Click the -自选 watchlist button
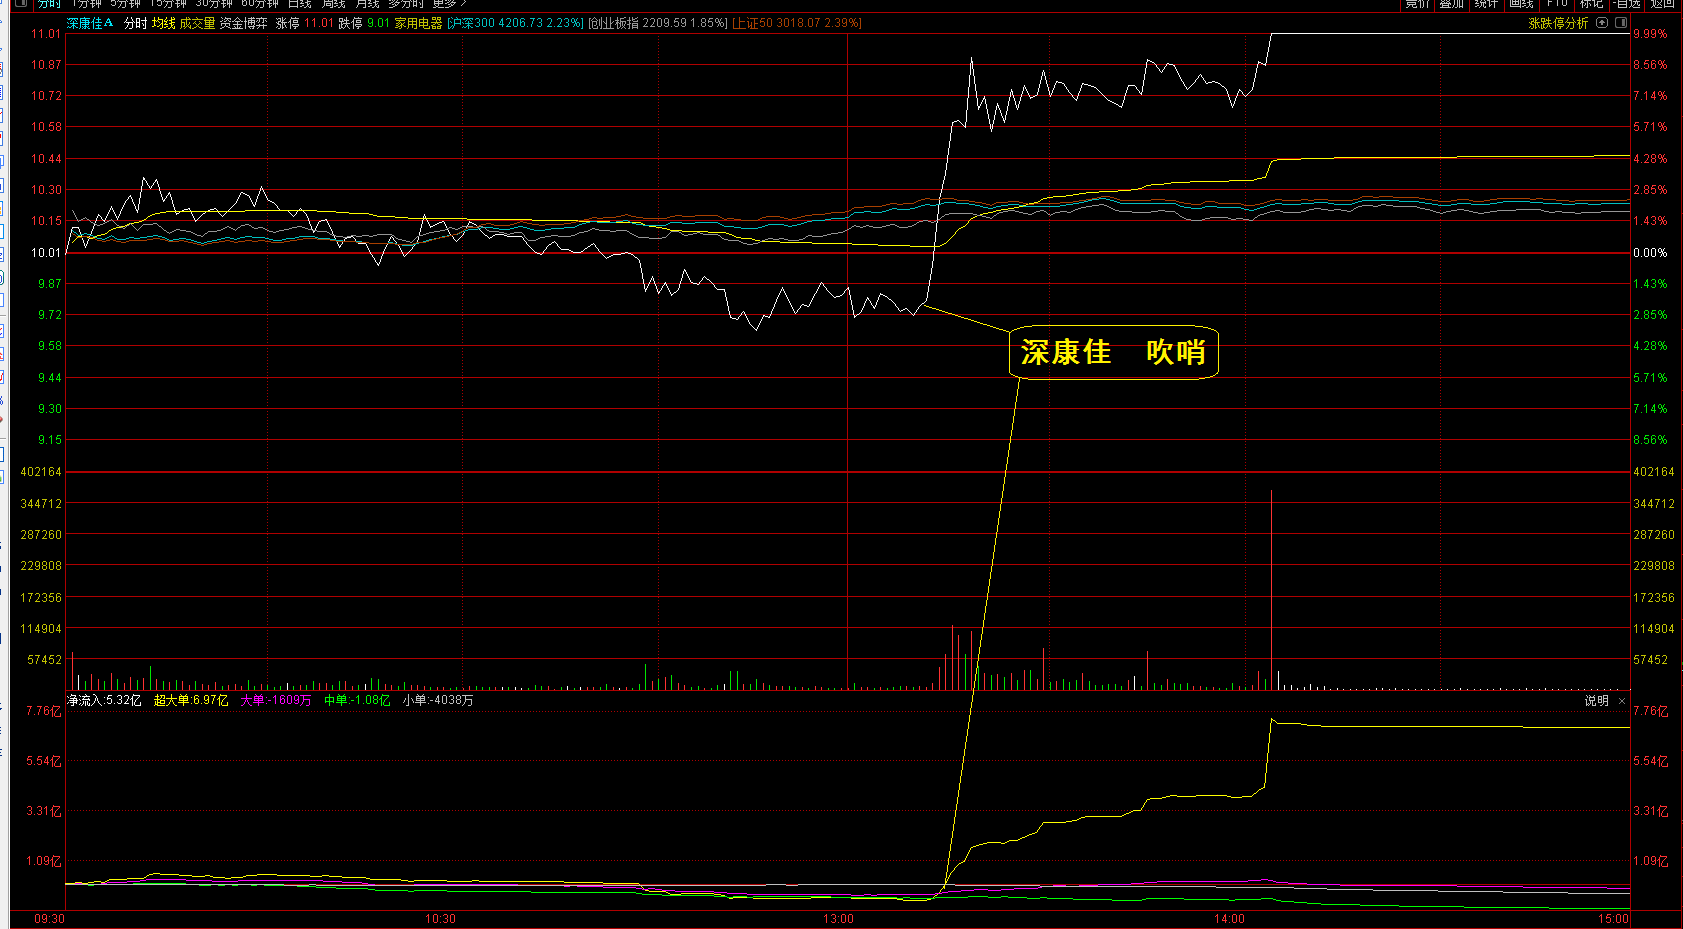Viewport: 1683px width, 929px height. click(x=1627, y=4)
